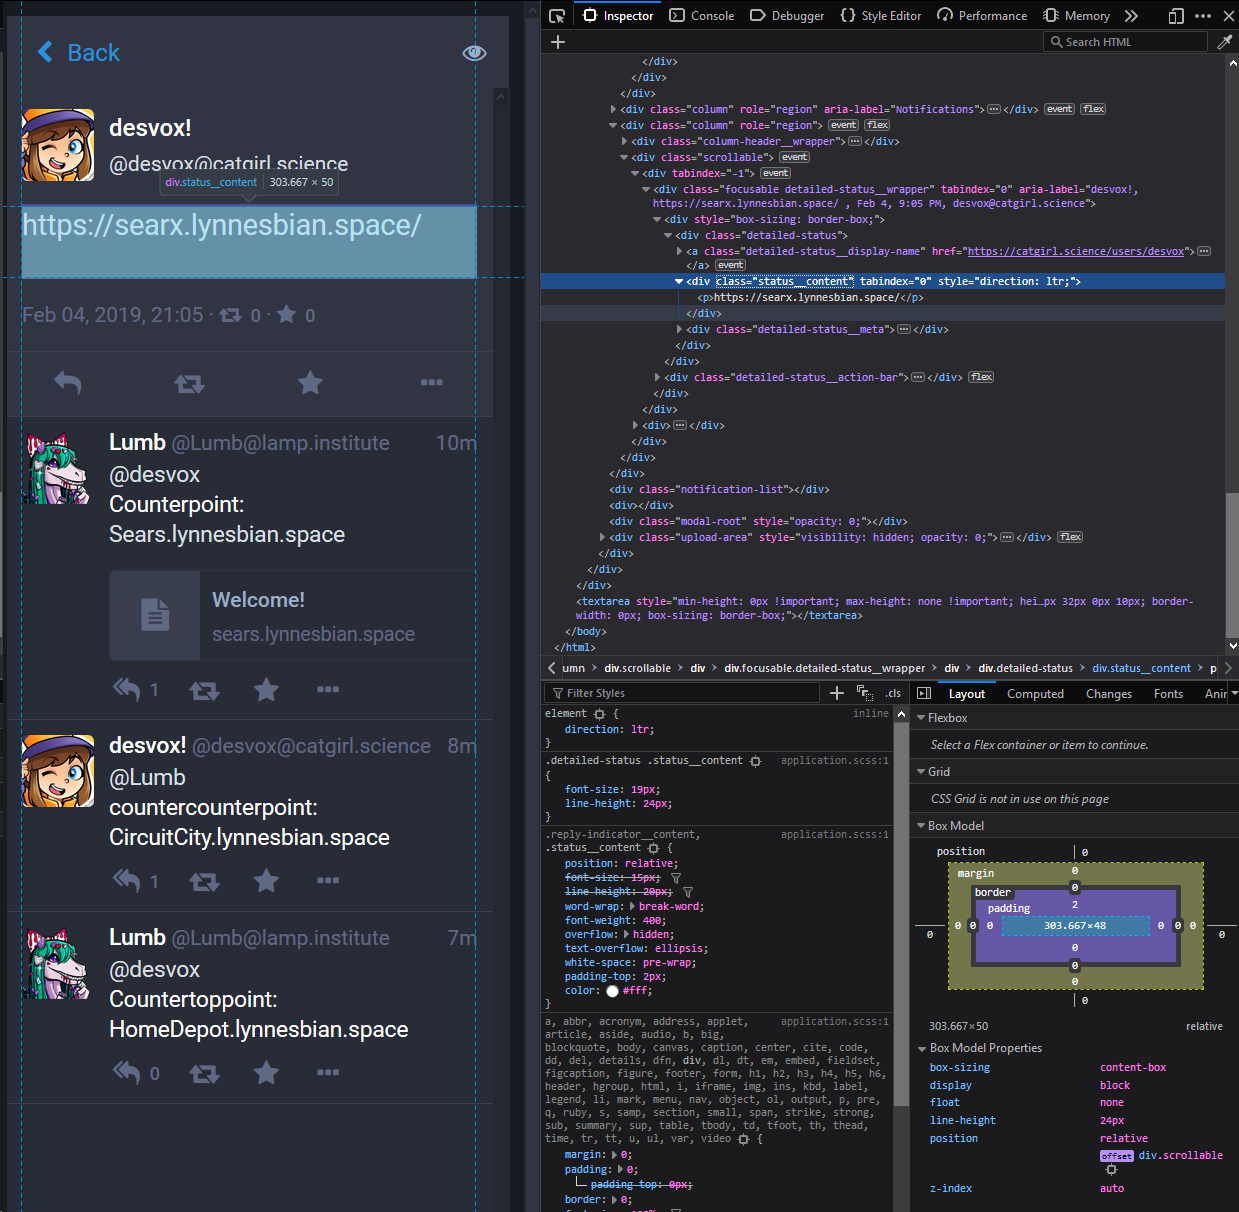The width and height of the screenshot is (1239, 1212).
Task: Boost the HomeDepot.lynnesbian.space post
Action: (x=204, y=1073)
